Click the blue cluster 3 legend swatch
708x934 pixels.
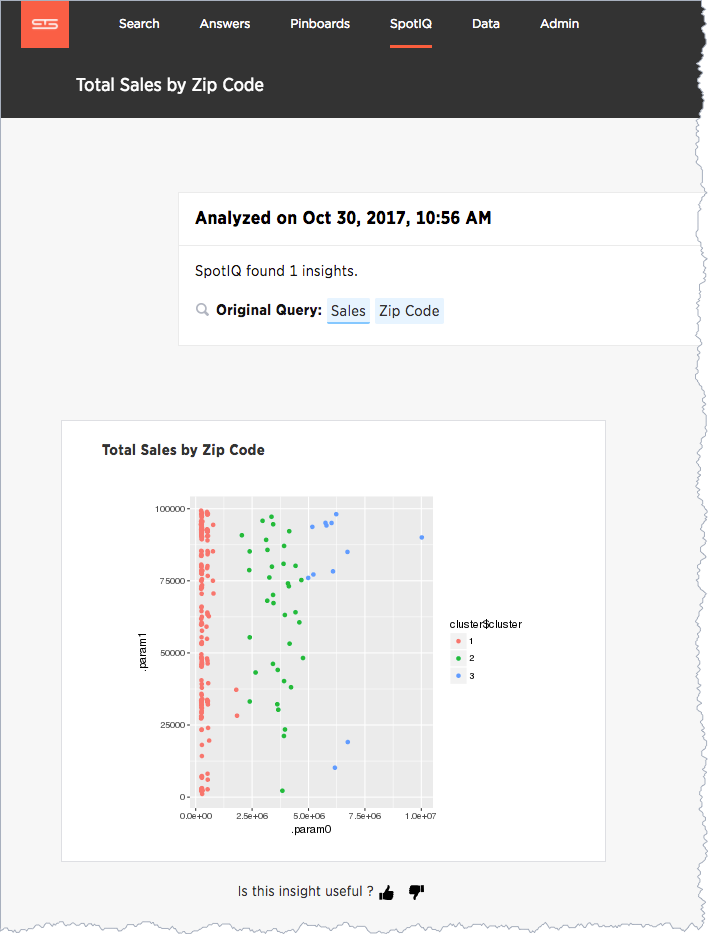point(458,675)
